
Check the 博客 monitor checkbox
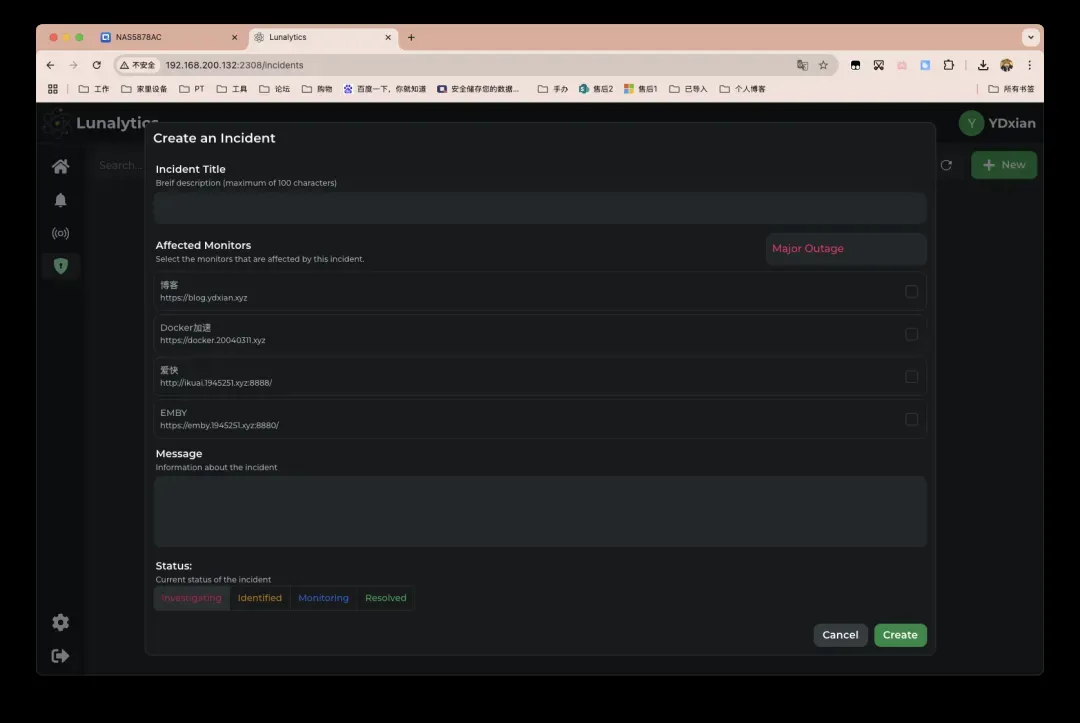(911, 292)
